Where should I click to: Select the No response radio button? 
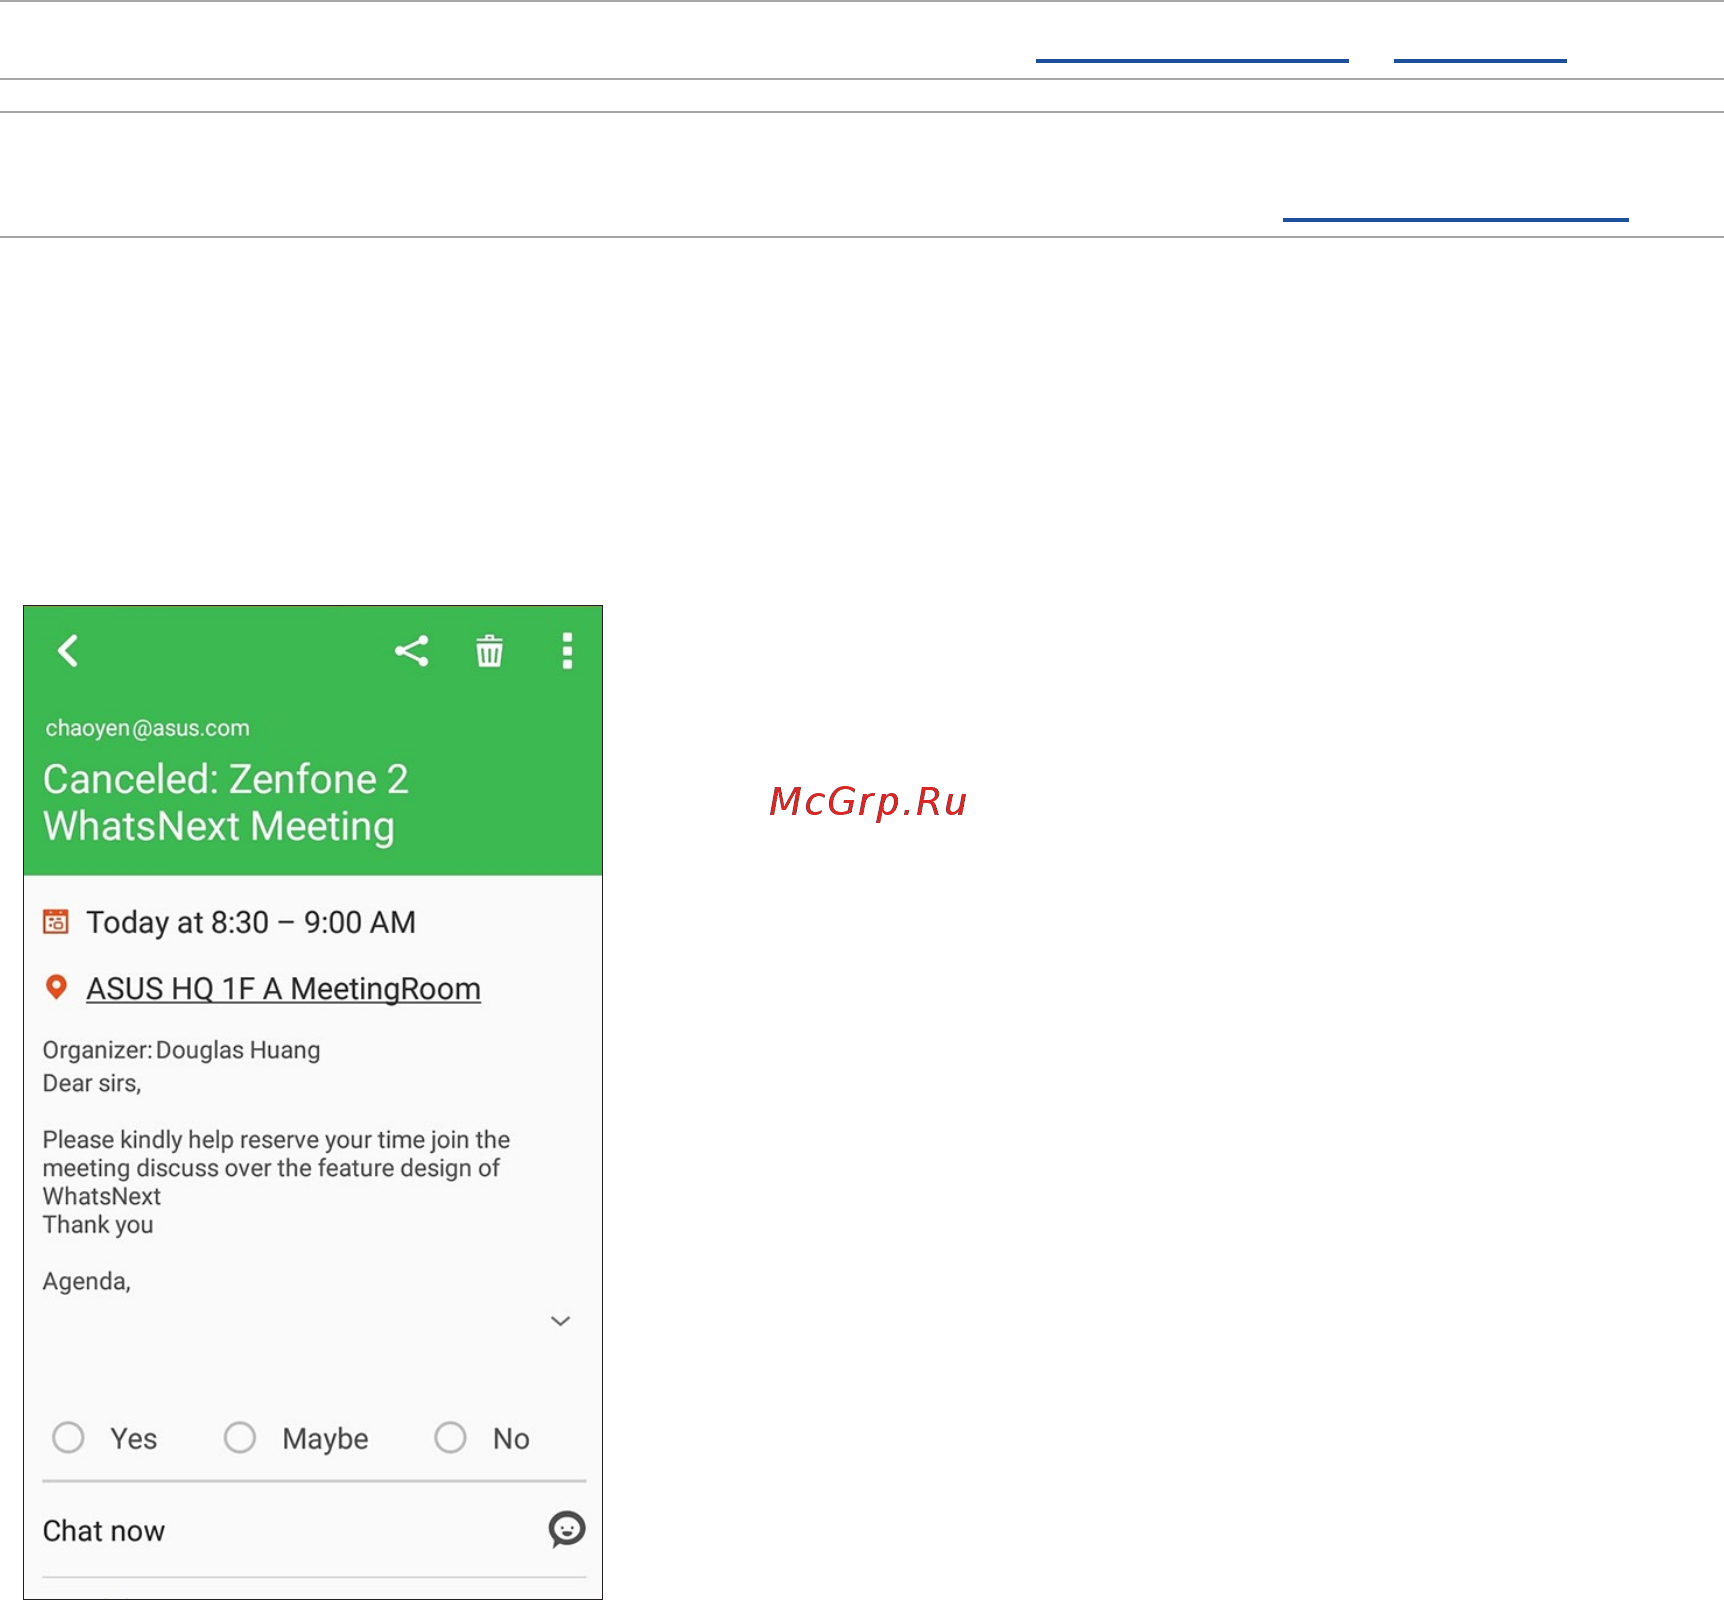click(450, 1438)
